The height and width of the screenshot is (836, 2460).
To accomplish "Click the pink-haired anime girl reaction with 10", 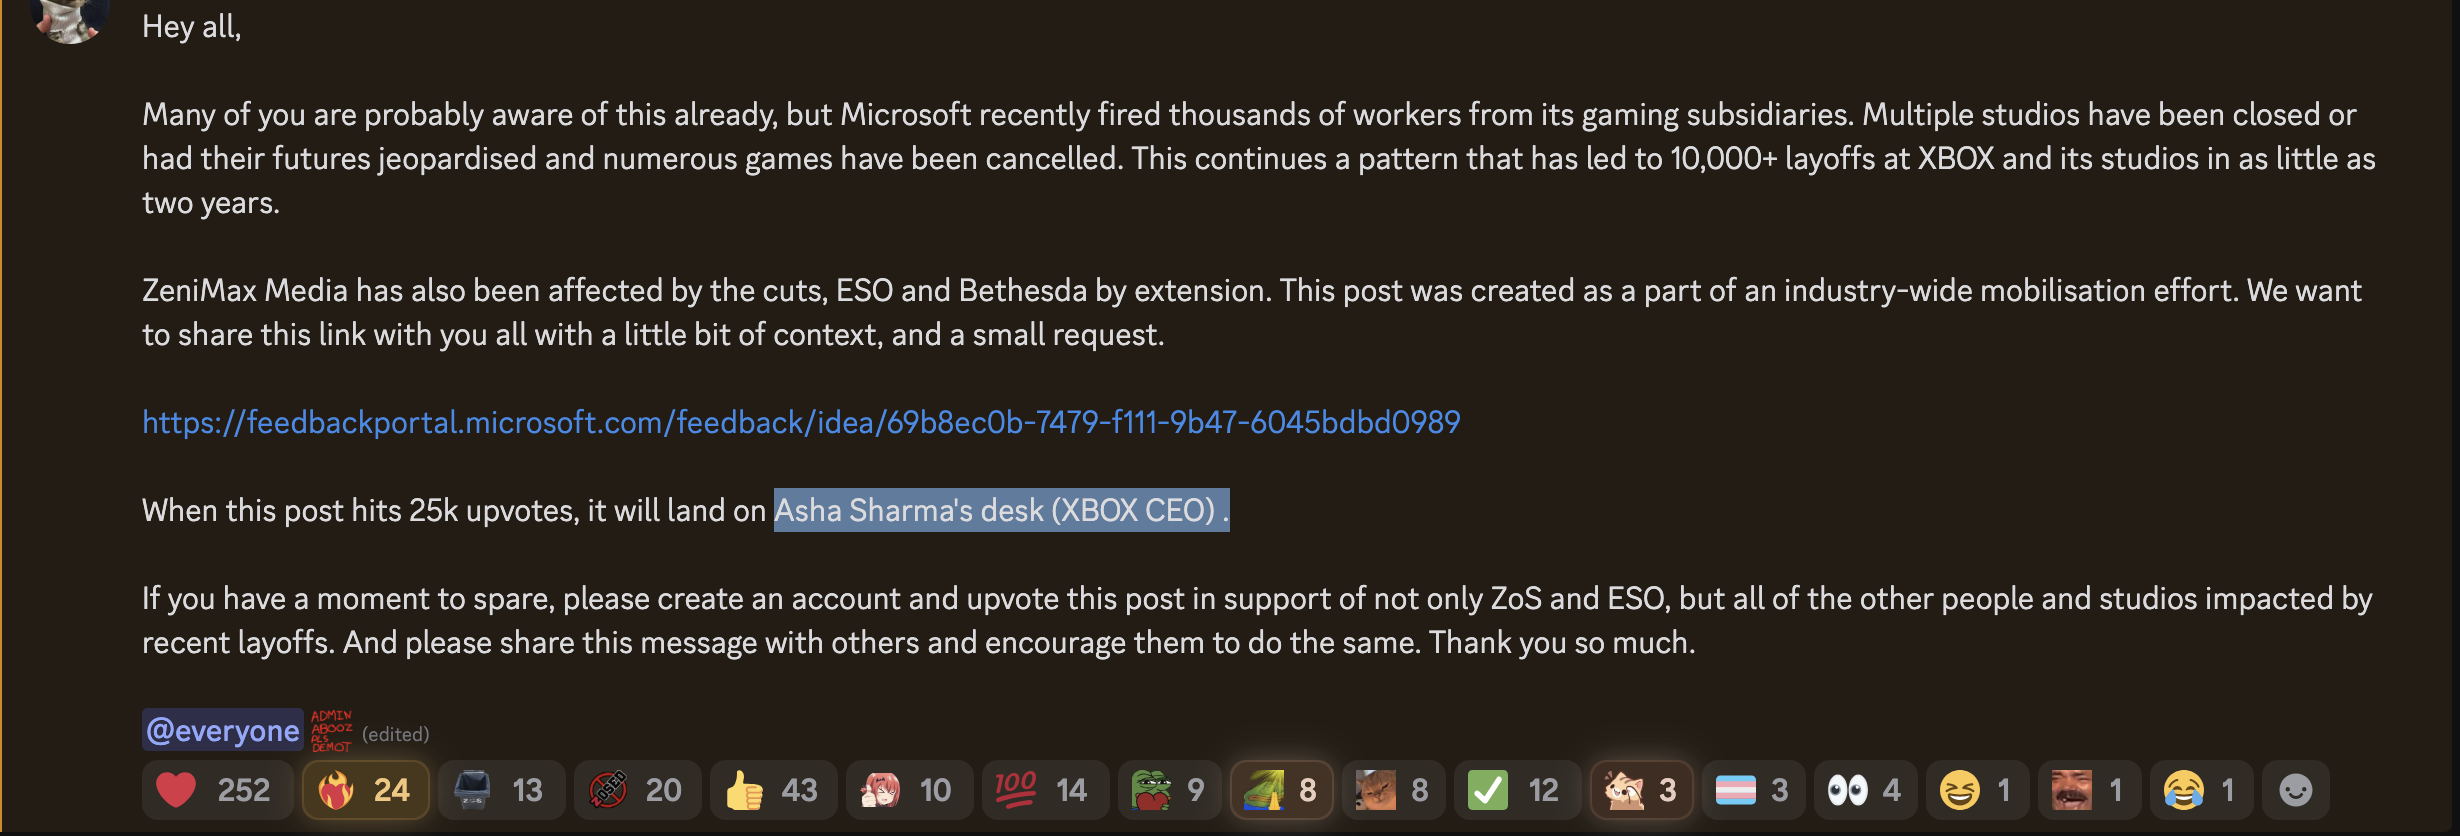I will pyautogui.click(x=909, y=790).
